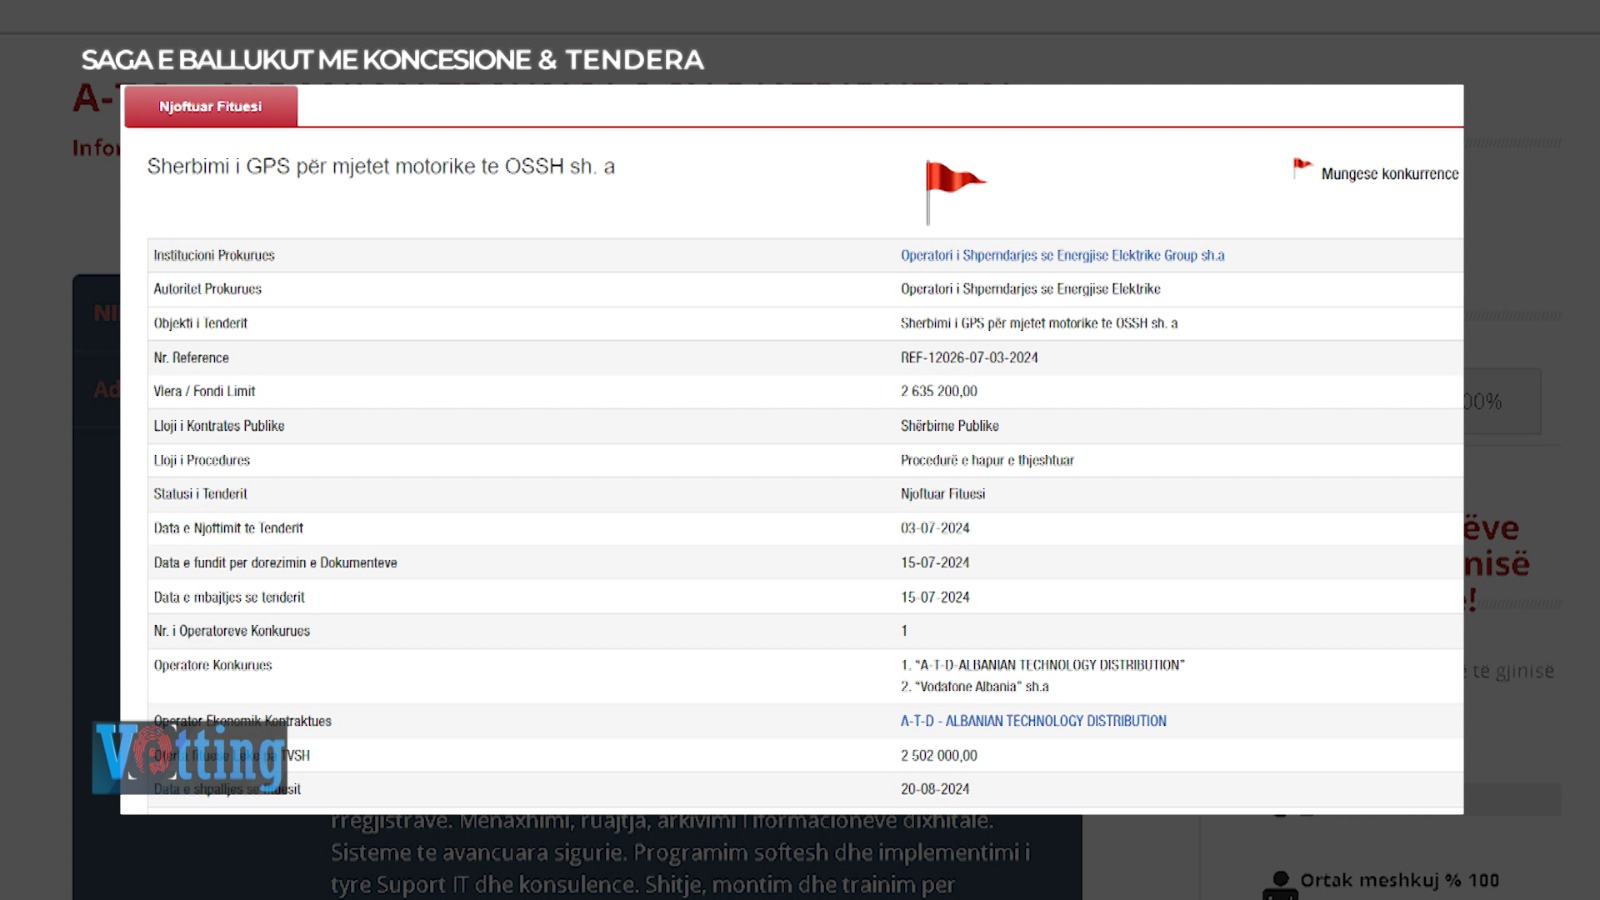Click the document submission deadline date value
Image resolution: width=1600 pixels, height=900 pixels.
(x=935, y=563)
